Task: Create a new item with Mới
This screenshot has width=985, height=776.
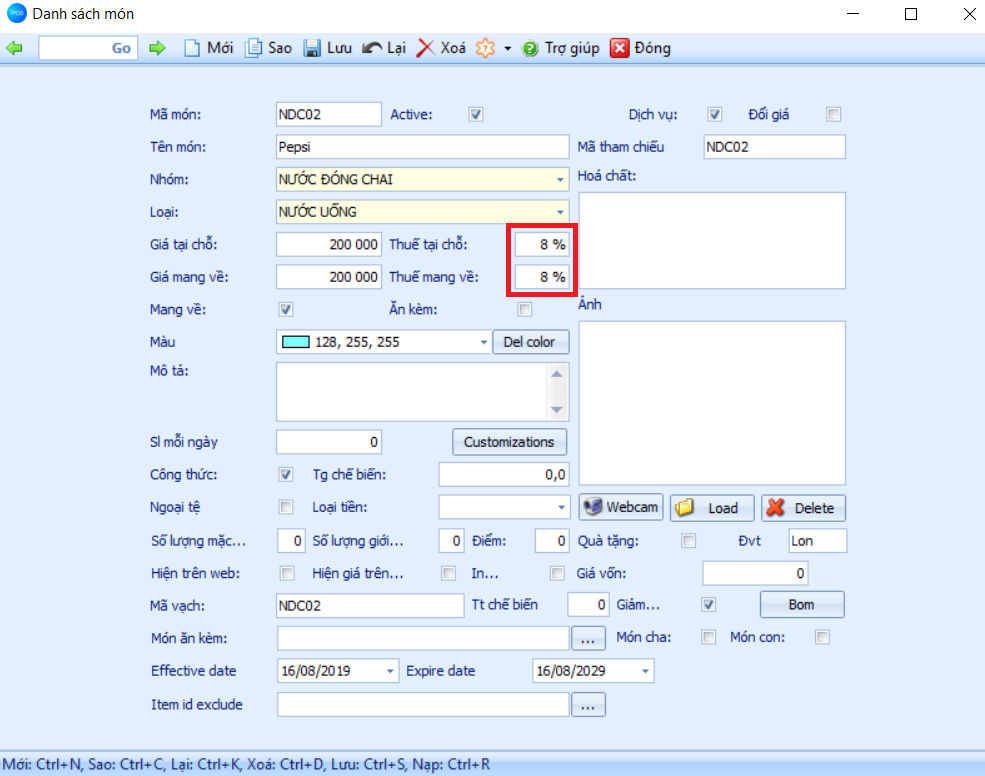Action: [209, 48]
